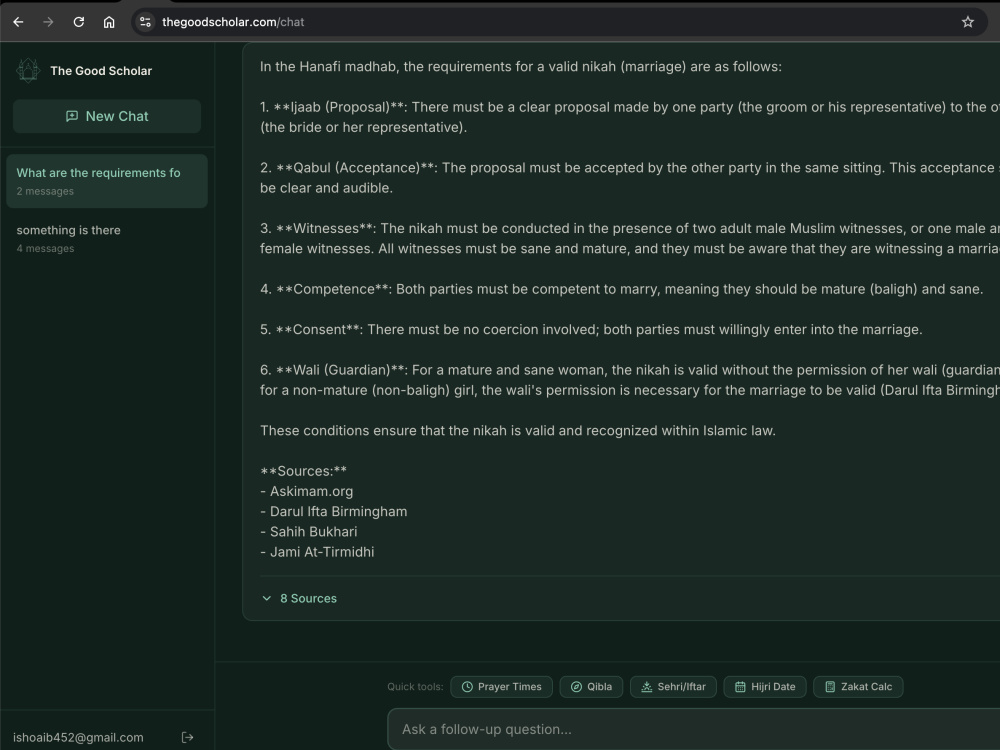This screenshot has height=750, width=1000.
Task: Open the Zakat Calc quick tool
Action: click(x=858, y=687)
